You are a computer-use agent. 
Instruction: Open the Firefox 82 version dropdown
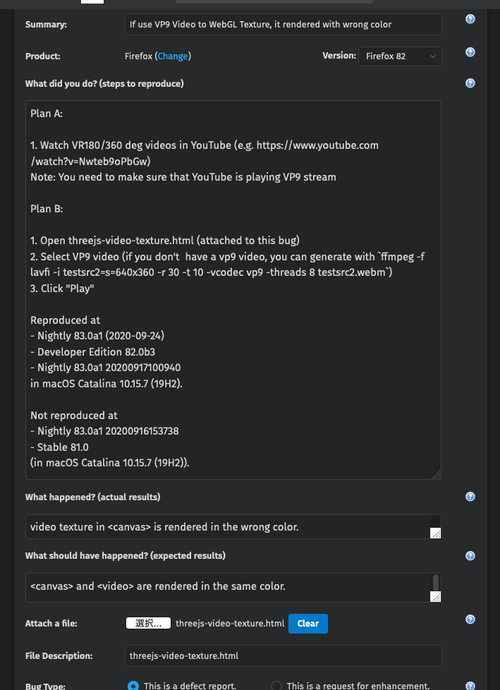point(400,56)
